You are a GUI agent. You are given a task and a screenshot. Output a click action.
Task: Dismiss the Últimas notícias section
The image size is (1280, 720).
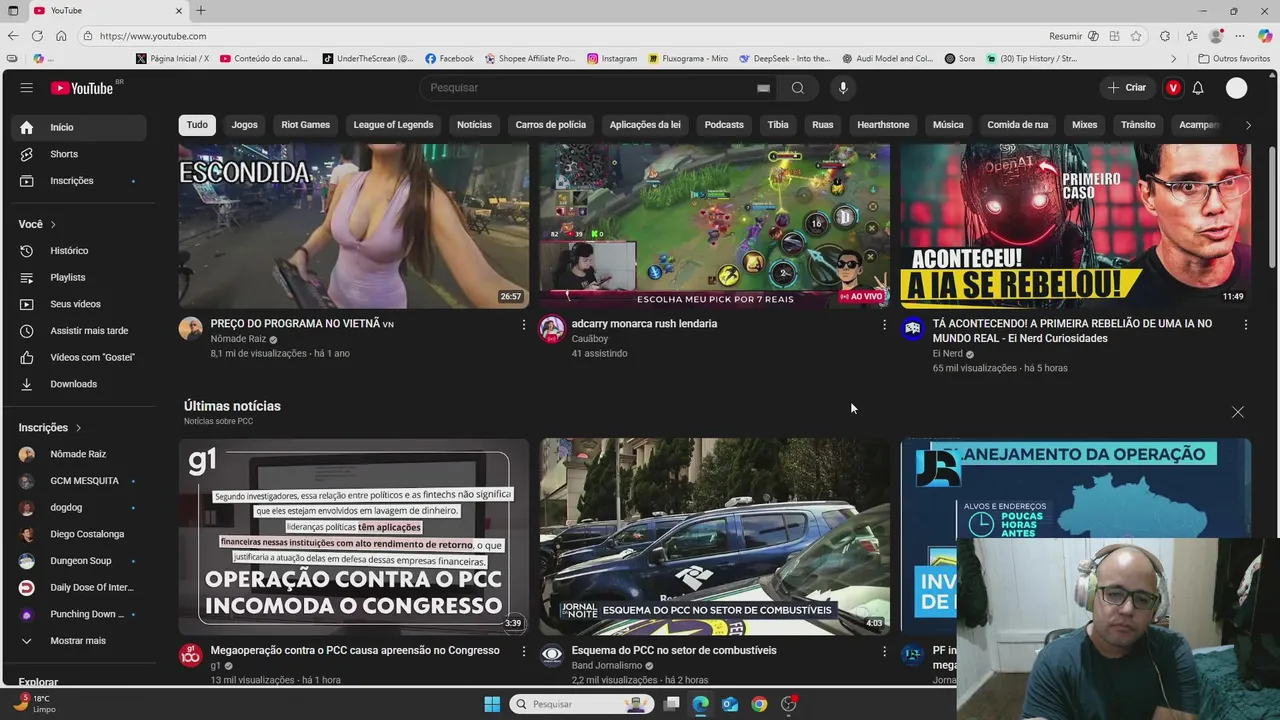1238,412
